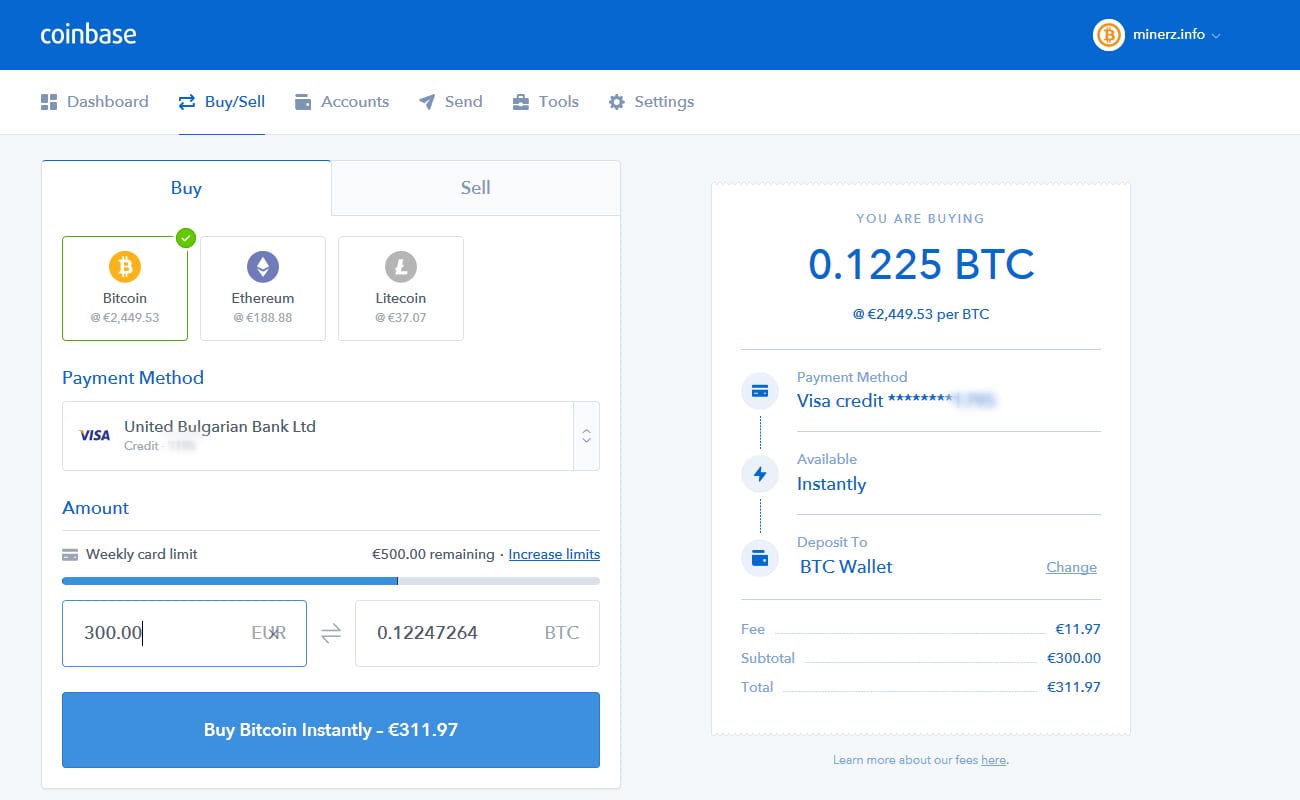Image resolution: width=1300 pixels, height=800 pixels.
Task: Open the Accounts navigation item
Action: pyautogui.click(x=342, y=102)
